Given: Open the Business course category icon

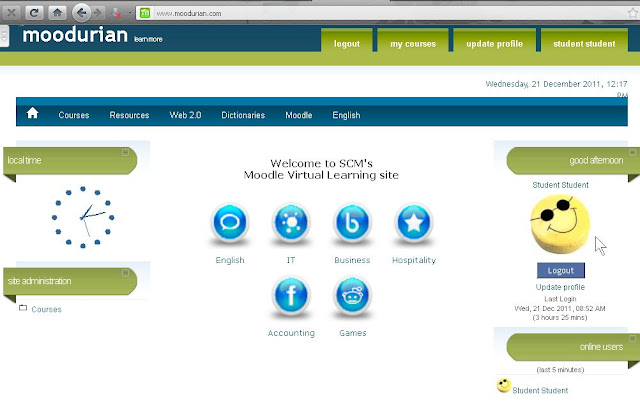Looking at the screenshot, I should 352,223.
